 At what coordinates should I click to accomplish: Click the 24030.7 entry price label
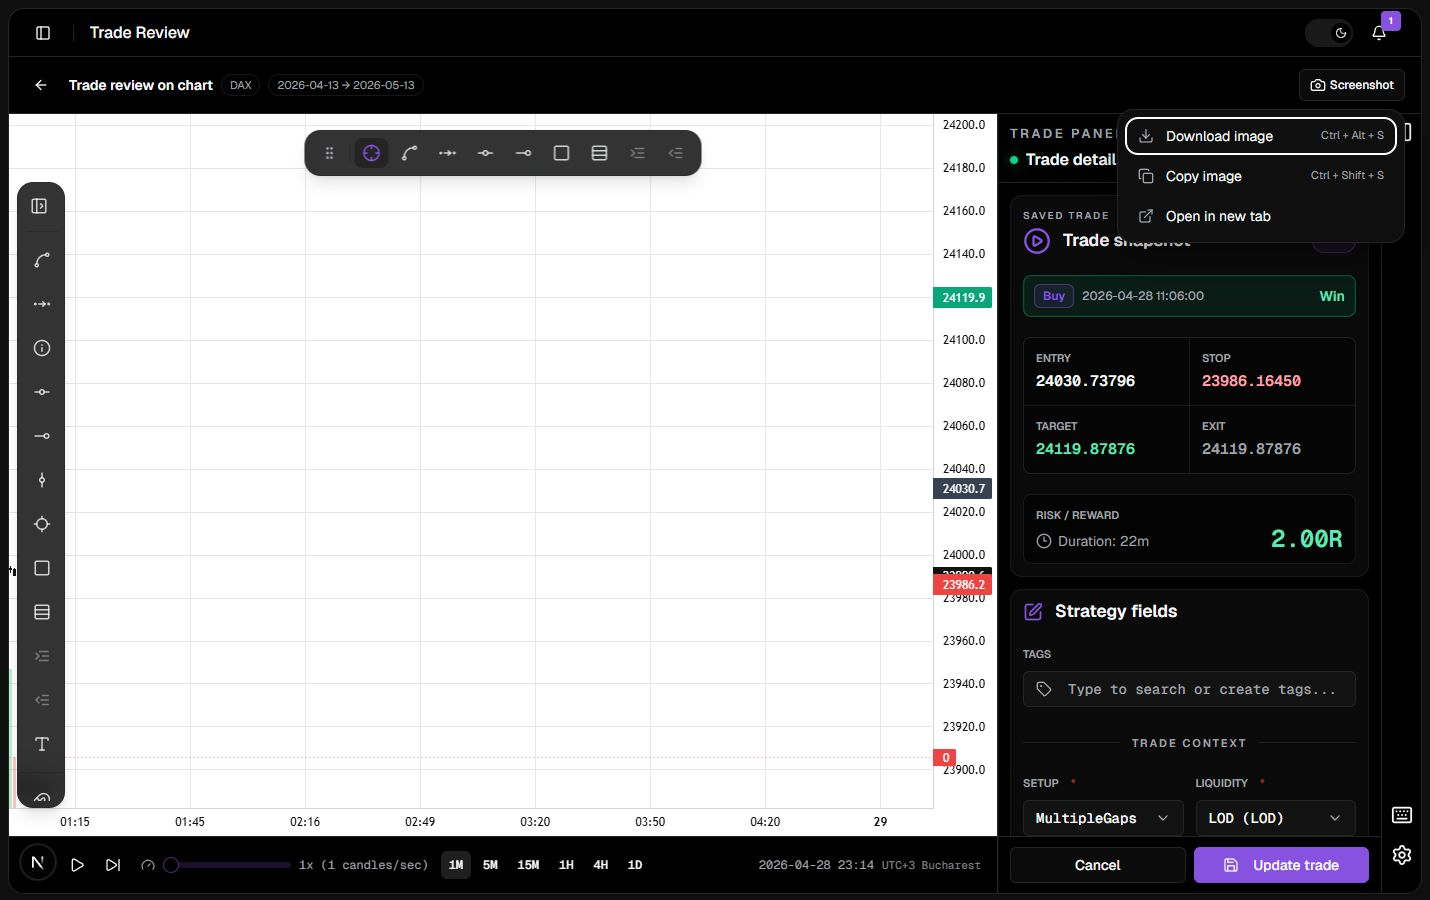coord(963,488)
